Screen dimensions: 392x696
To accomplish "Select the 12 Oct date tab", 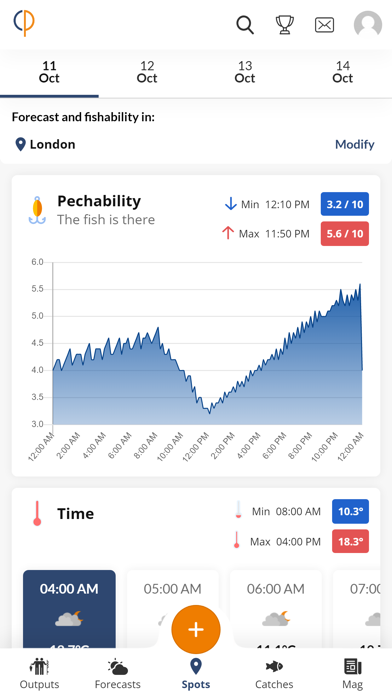I will [147, 72].
